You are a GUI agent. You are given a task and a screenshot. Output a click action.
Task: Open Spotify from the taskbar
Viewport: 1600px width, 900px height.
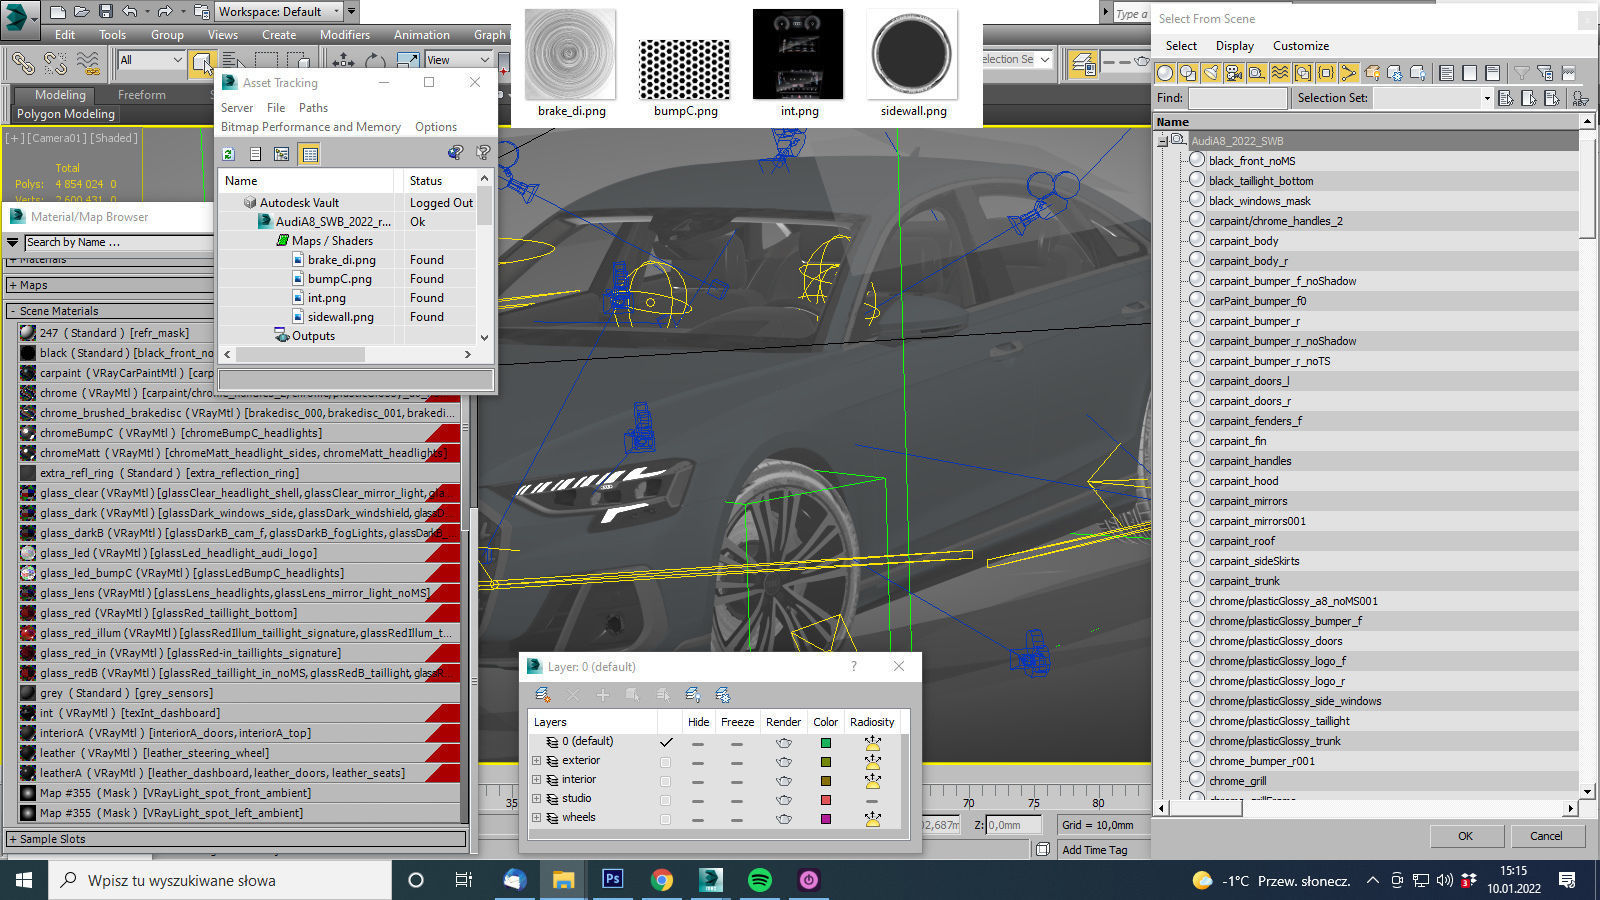[x=760, y=880]
